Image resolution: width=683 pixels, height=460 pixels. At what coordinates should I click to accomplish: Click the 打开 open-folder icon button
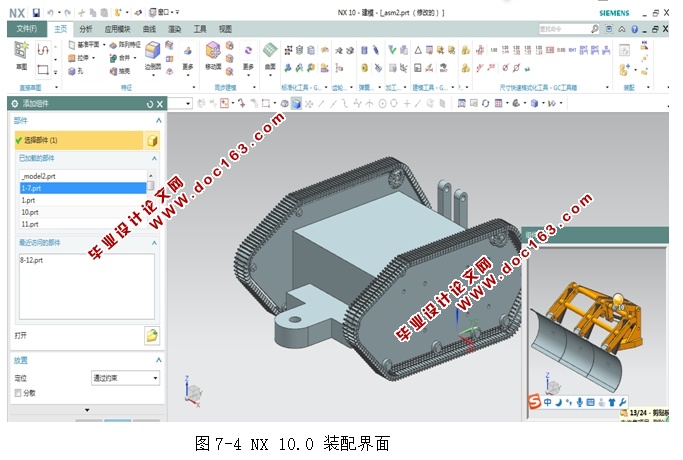coord(152,335)
